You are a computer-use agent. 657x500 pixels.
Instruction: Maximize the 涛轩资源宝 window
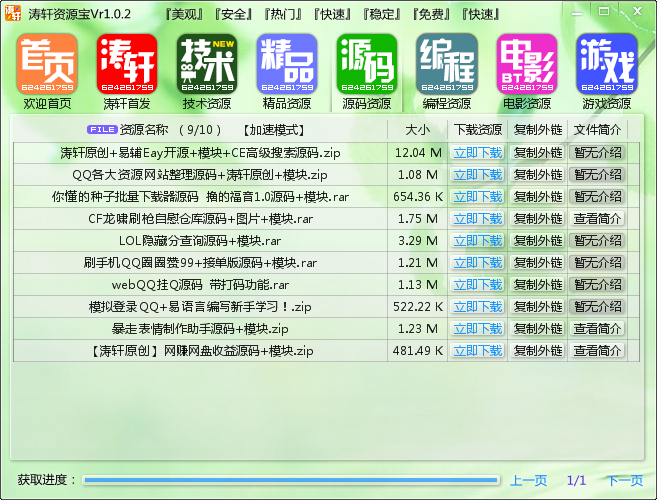[x=604, y=12]
